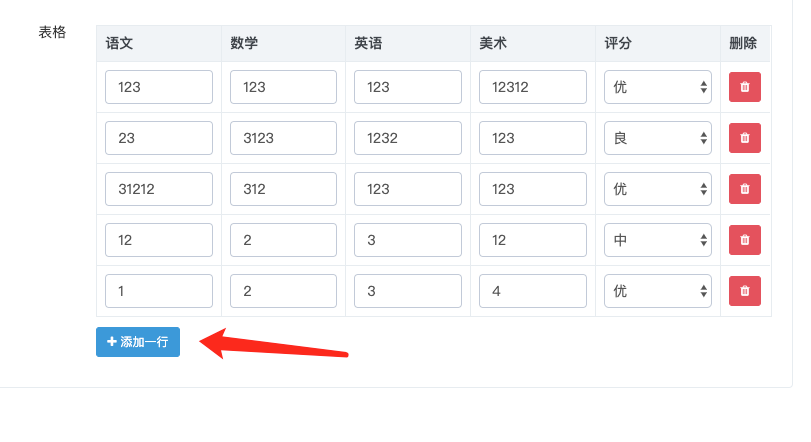This screenshot has width=811, height=442.
Task: Open 评分 dropdown in last row
Action: (x=657, y=291)
